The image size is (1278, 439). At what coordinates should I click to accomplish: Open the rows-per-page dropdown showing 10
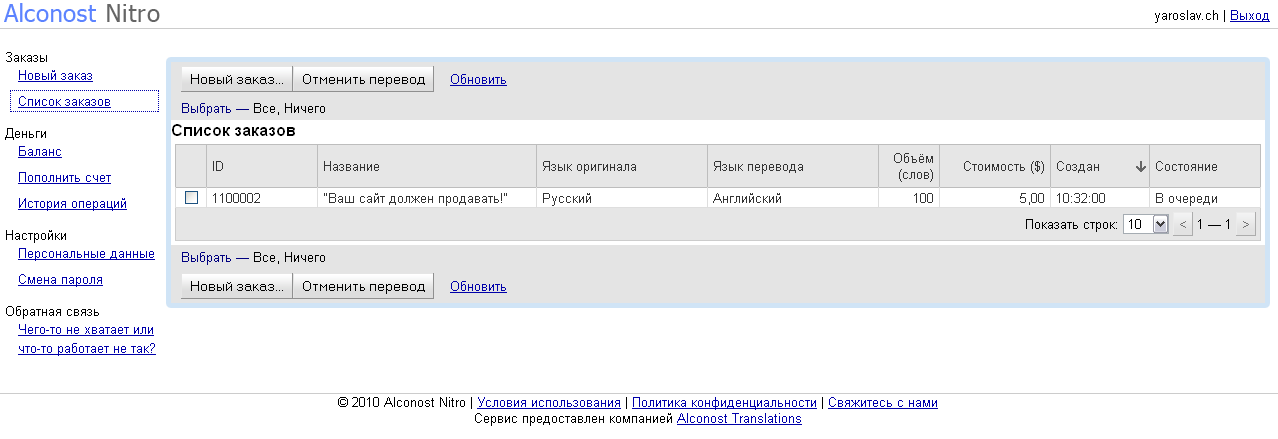[1146, 225]
